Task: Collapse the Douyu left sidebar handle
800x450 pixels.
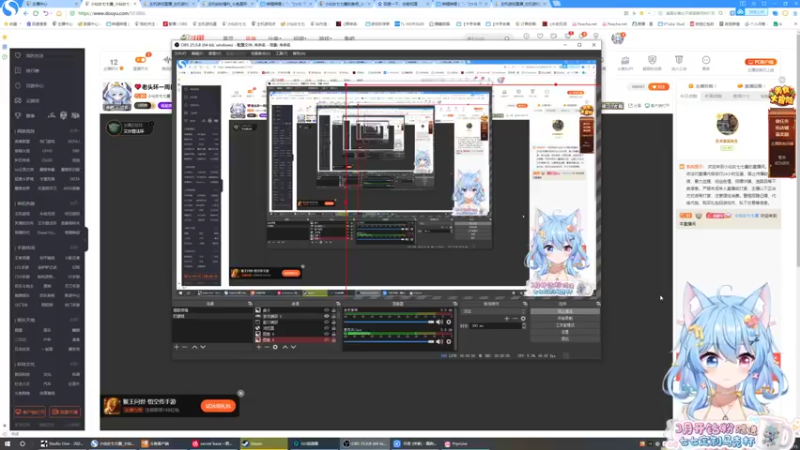Action: click(x=86, y=239)
